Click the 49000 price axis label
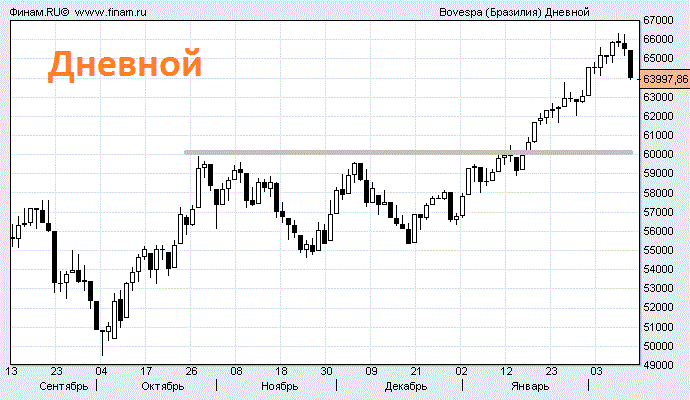The image size is (690, 400). [x=657, y=366]
